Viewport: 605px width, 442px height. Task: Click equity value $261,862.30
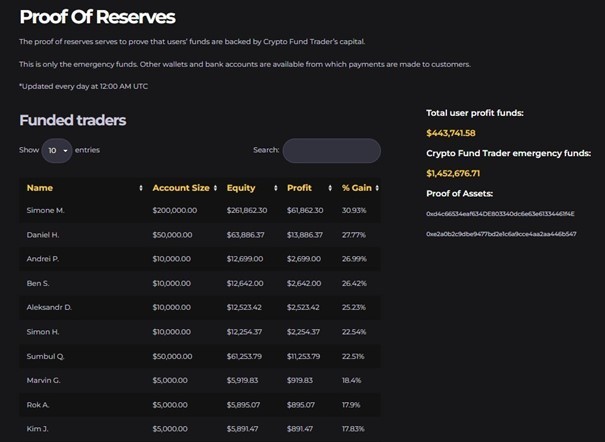point(247,210)
